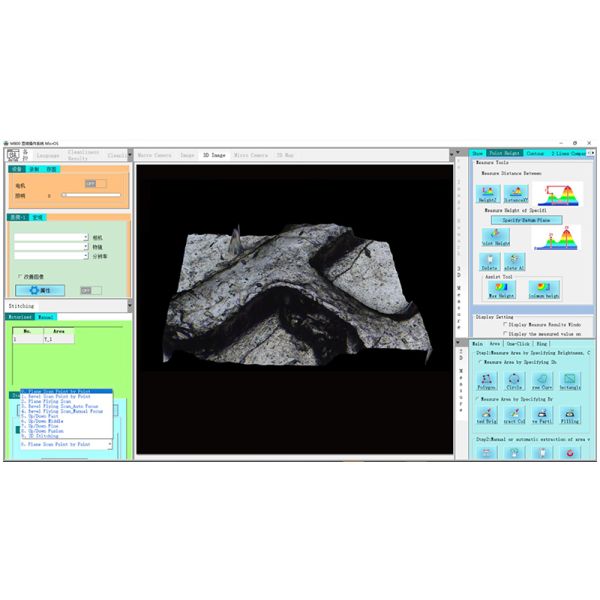Open the scan mode dropdown arrow

(109, 443)
